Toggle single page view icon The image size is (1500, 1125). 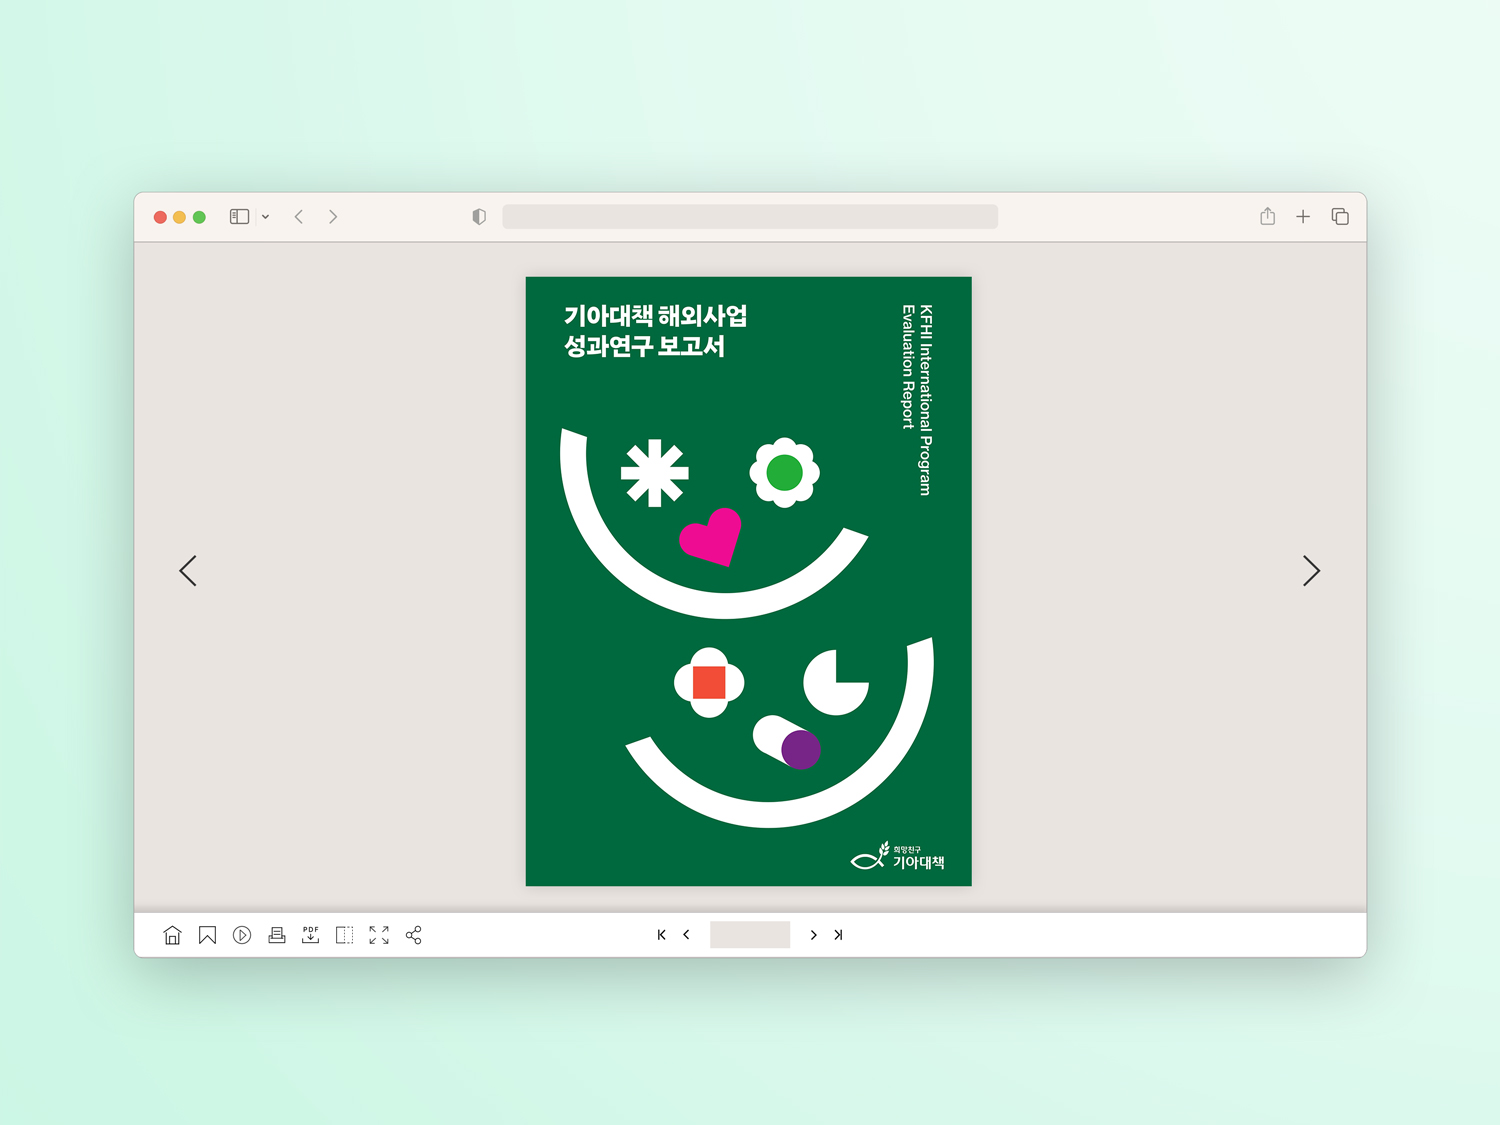[x=345, y=935]
